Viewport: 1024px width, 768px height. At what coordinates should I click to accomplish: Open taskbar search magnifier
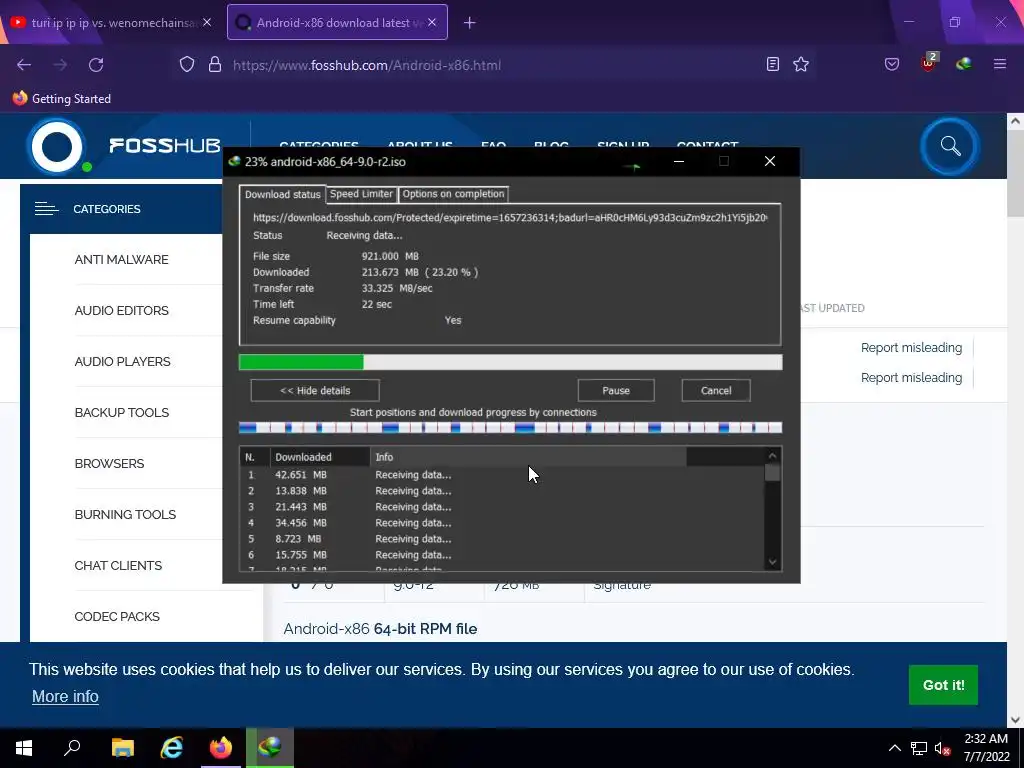coord(72,748)
